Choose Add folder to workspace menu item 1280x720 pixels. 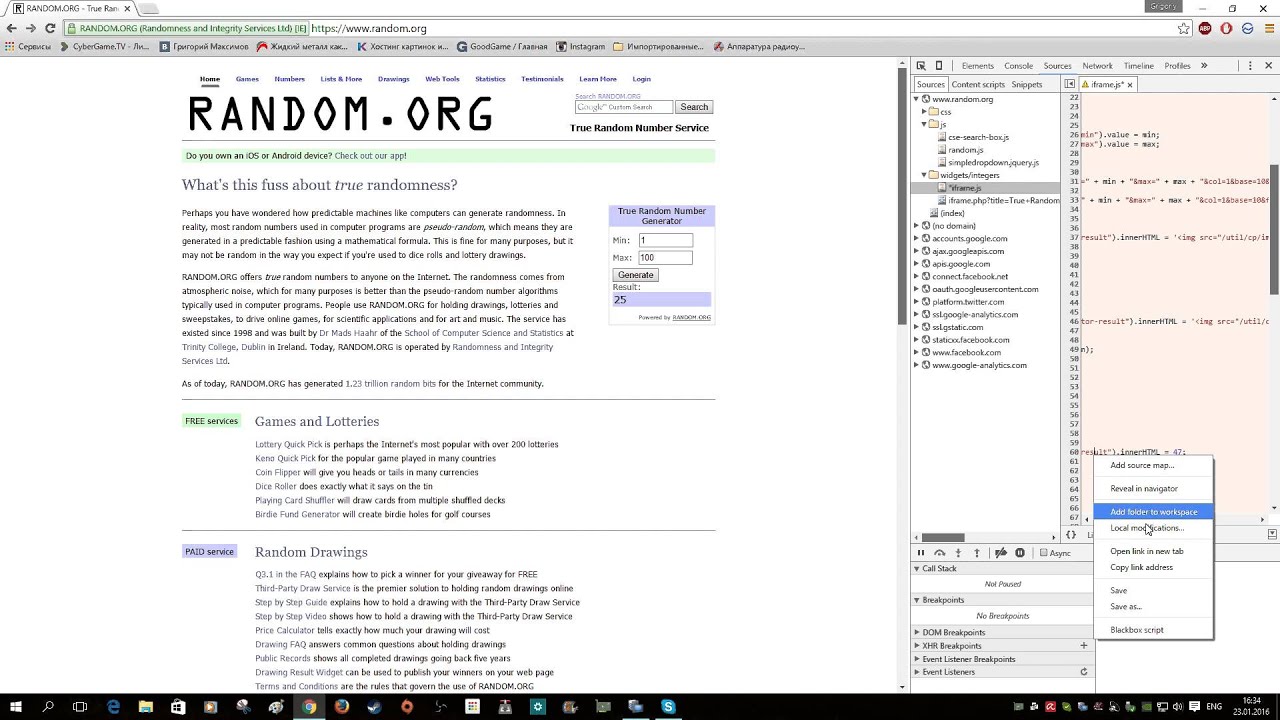tap(1153, 512)
